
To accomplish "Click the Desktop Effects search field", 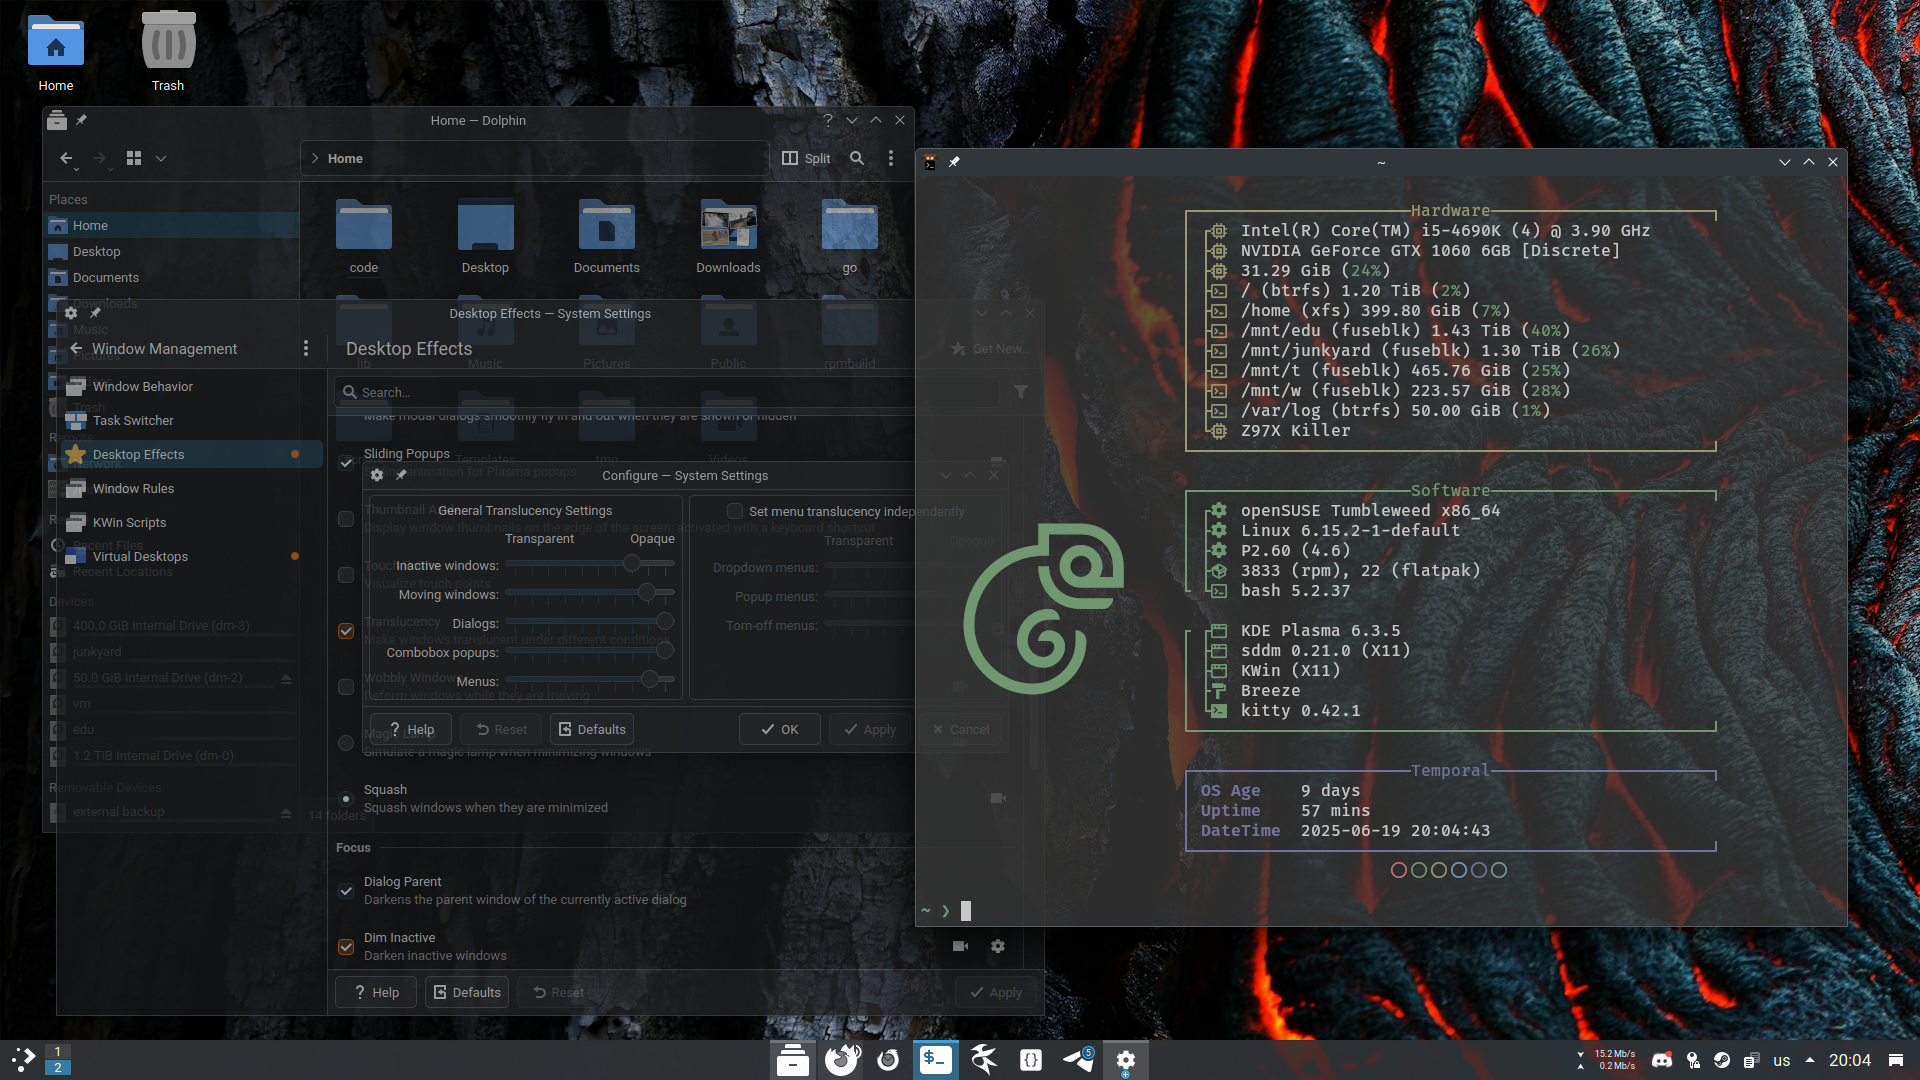I will click(665, 392).
